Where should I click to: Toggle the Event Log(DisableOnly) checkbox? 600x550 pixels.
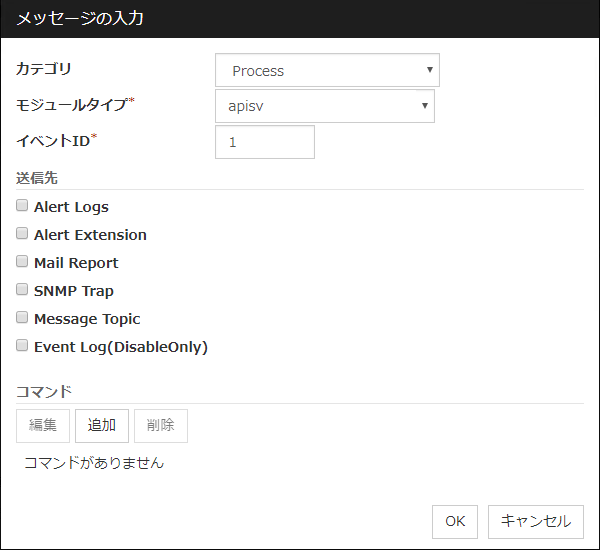(22, 346)
